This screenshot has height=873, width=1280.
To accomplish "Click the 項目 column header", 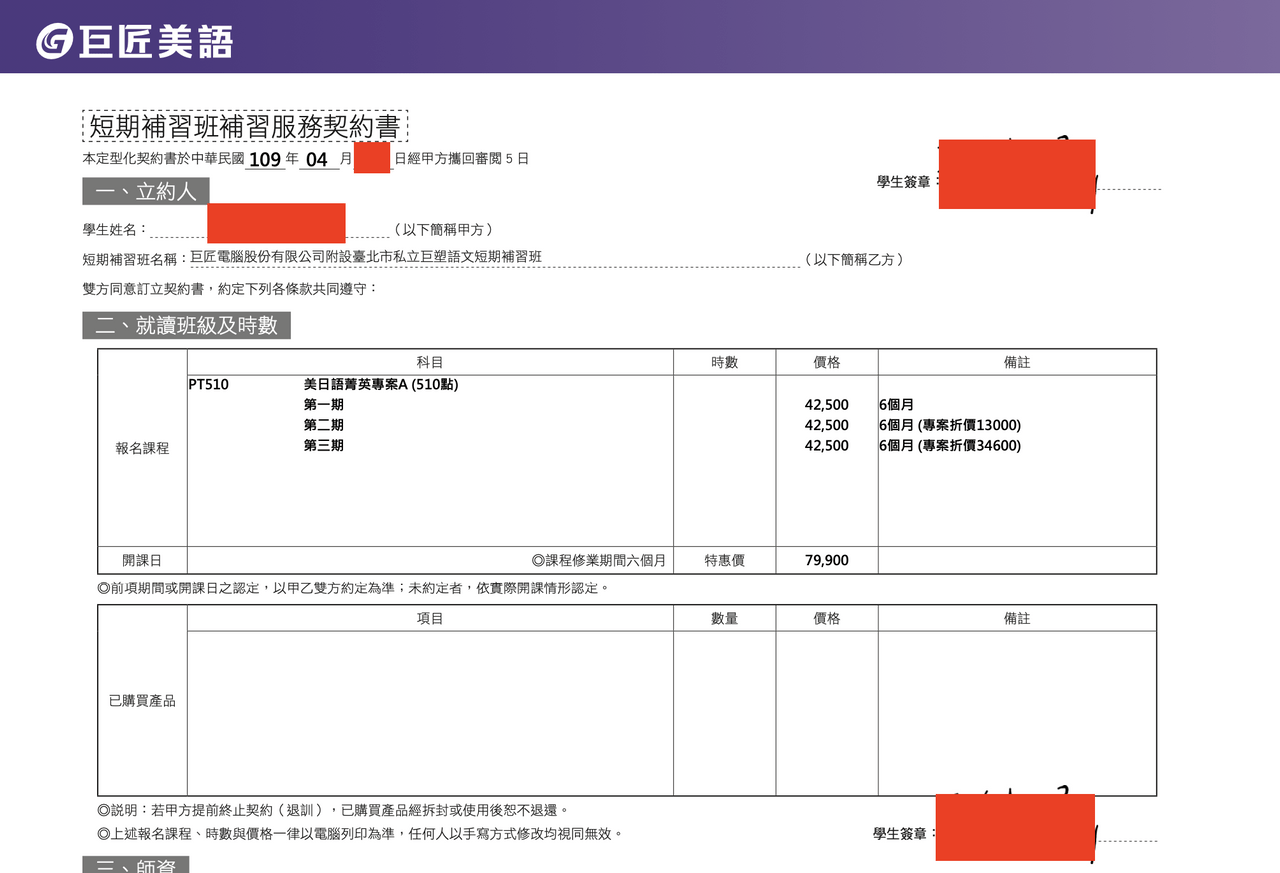I will click(430, 618).
